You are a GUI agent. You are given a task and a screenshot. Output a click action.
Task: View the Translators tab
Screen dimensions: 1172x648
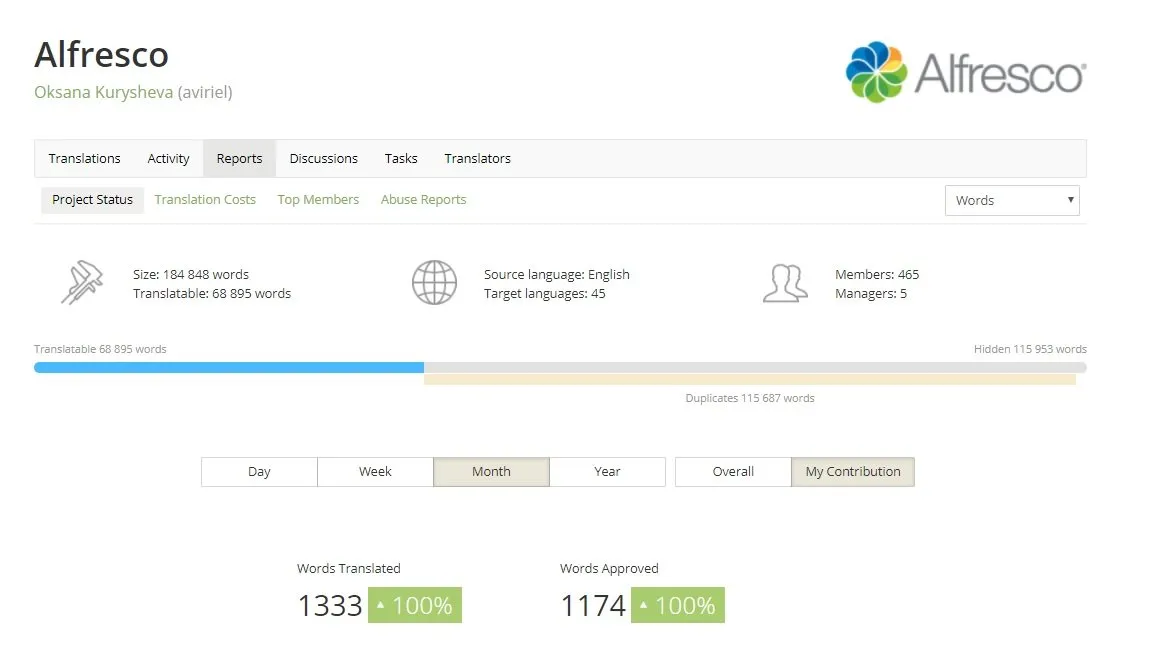point(478,158)
